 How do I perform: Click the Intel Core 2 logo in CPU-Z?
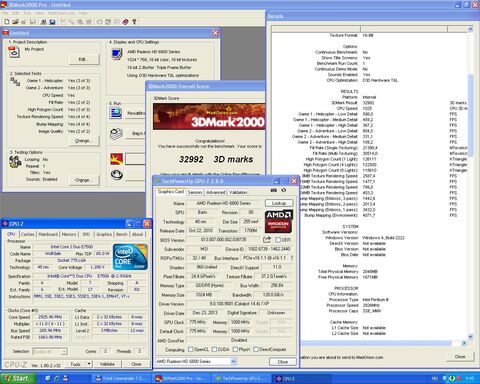[x=130, y=257]
